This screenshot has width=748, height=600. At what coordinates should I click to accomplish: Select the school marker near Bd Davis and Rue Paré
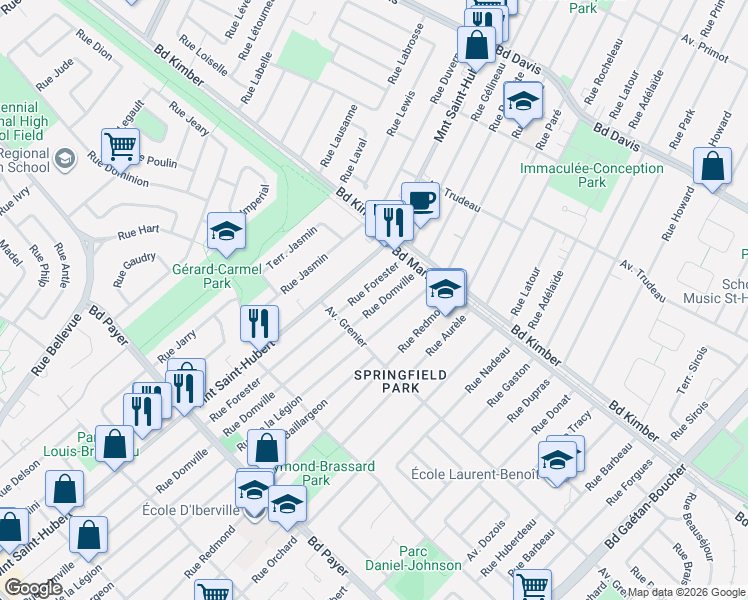tap(523, 101)
